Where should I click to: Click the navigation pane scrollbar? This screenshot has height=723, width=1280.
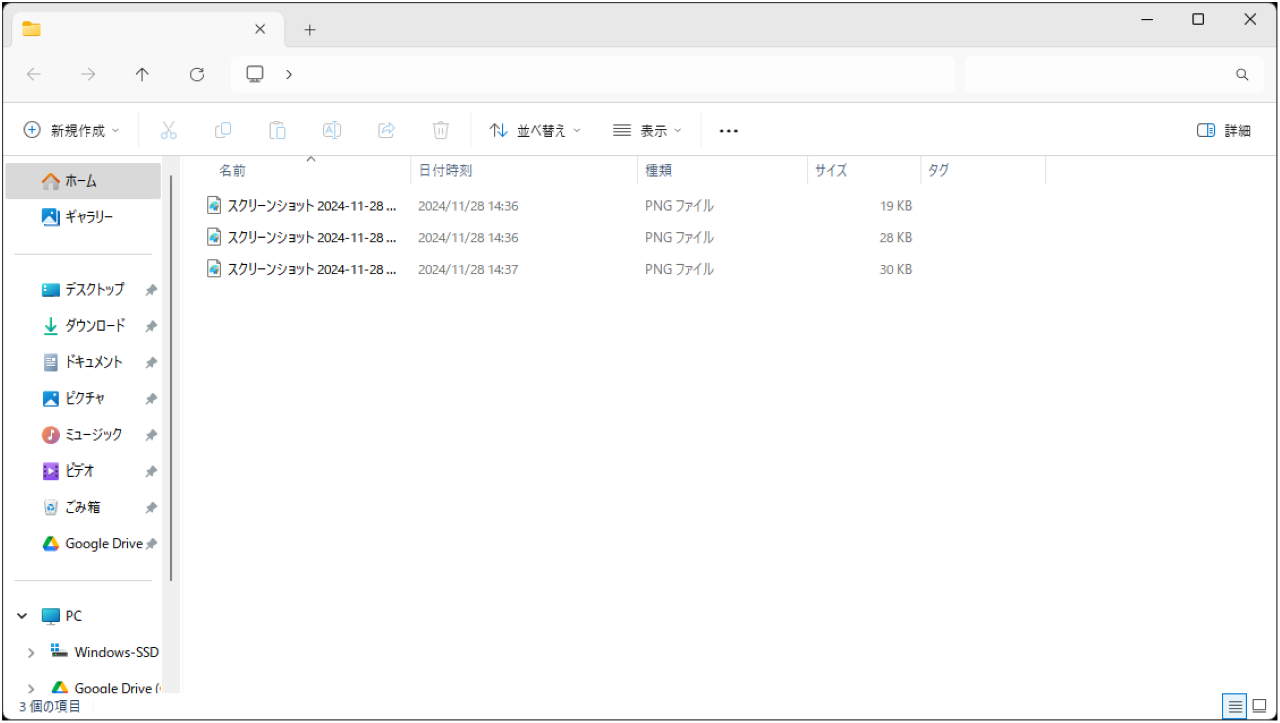point(171,378)
